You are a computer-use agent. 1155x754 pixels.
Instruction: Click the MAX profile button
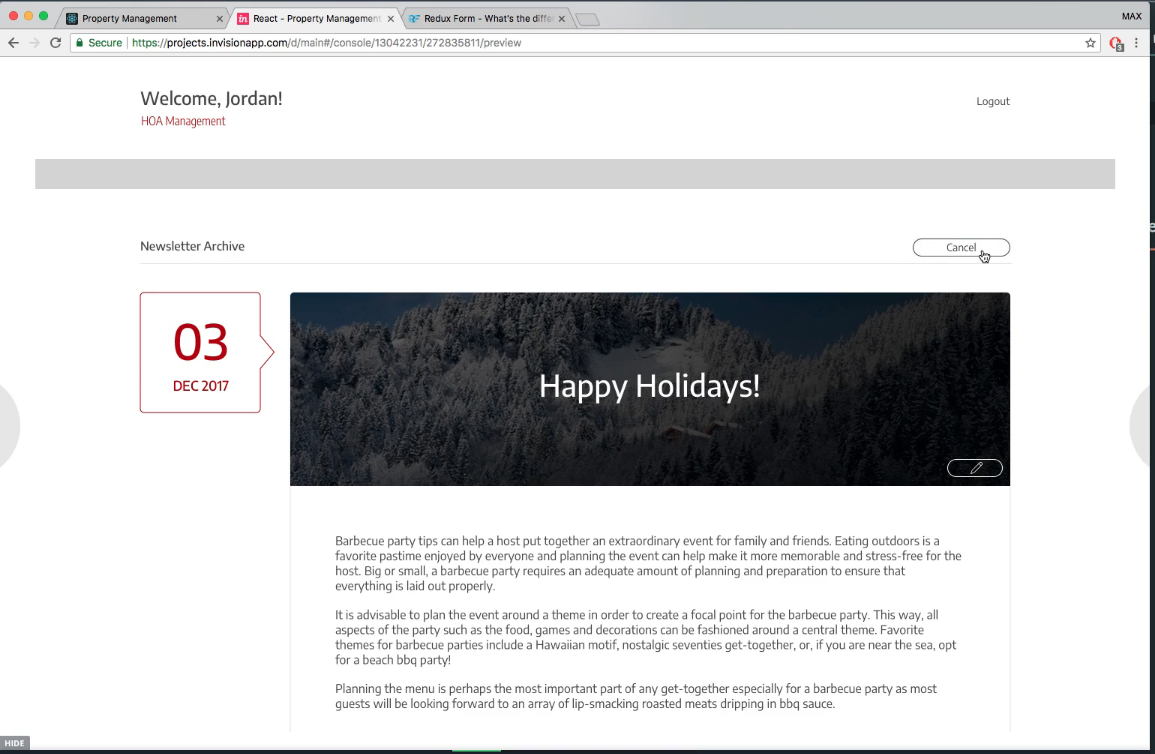(x=1131, y=16)
